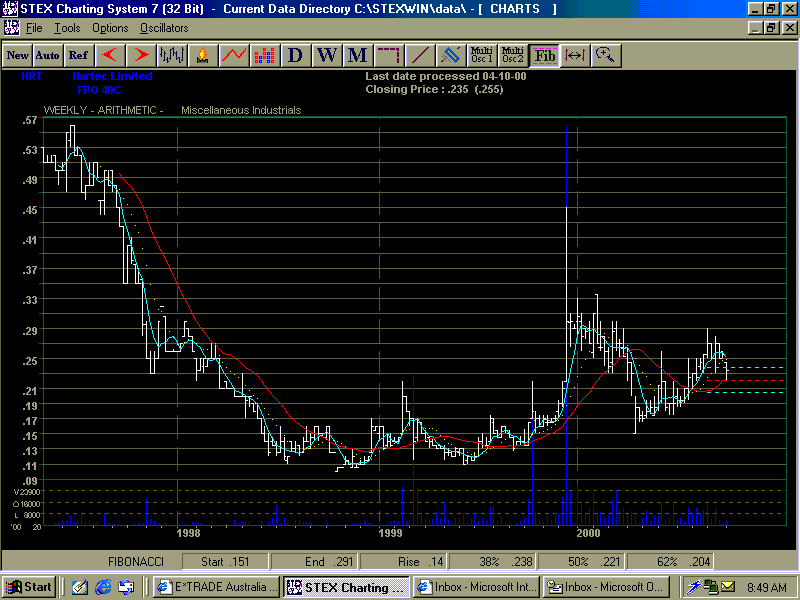800x600 pixels.
Task: Click the Fibonacci End .291 field
Action: pos(314,562)
